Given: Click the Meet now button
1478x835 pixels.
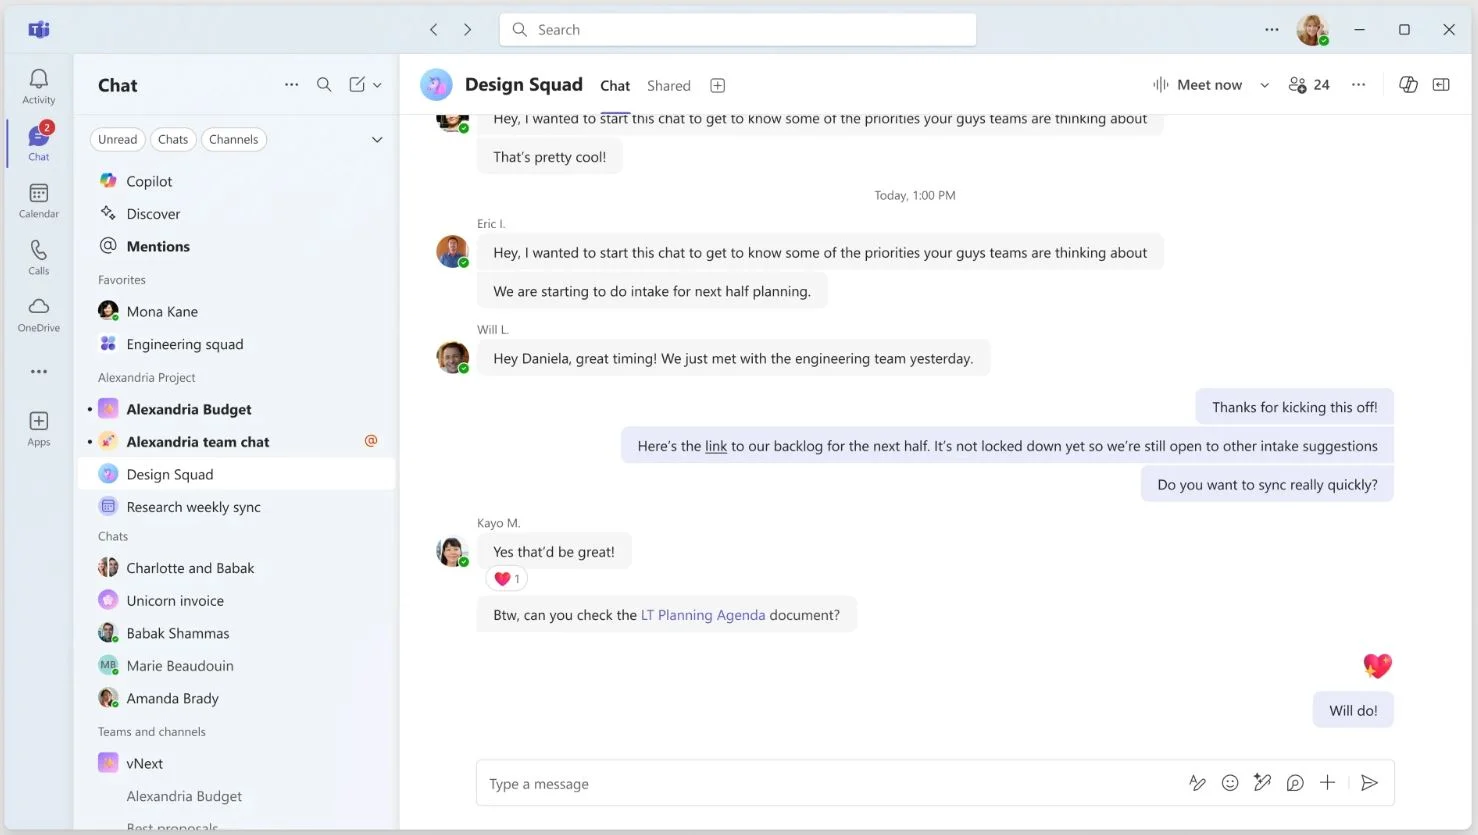Looking at the screenshot, I should pyautogui.click(x=1197, y=85).
